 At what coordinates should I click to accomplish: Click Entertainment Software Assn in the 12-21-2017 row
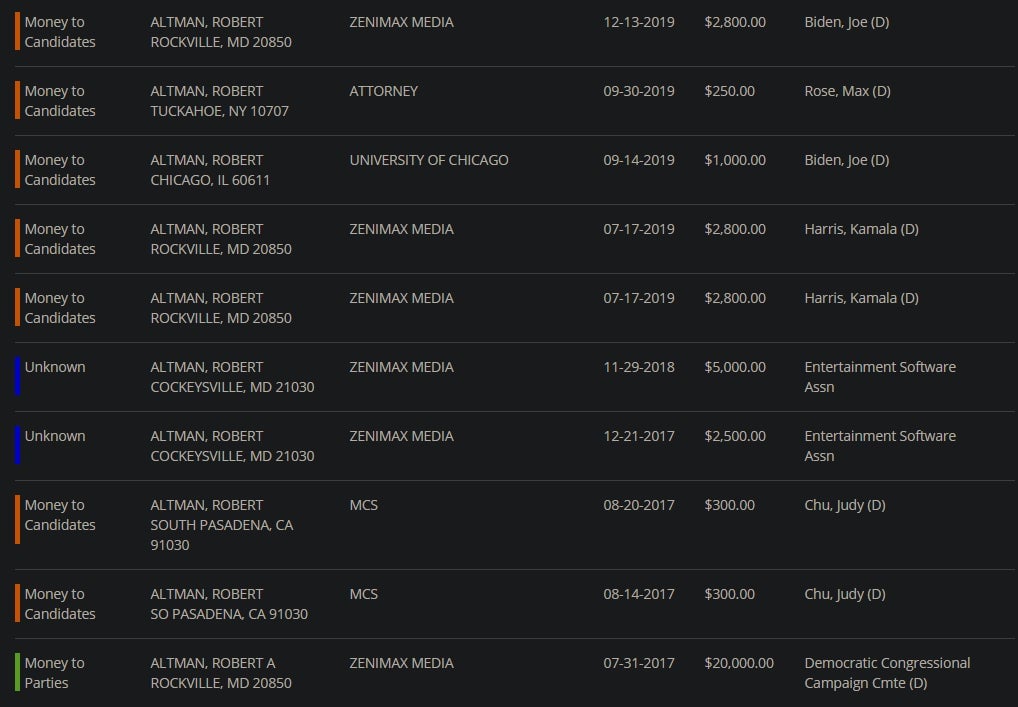(x=879, y=446)
